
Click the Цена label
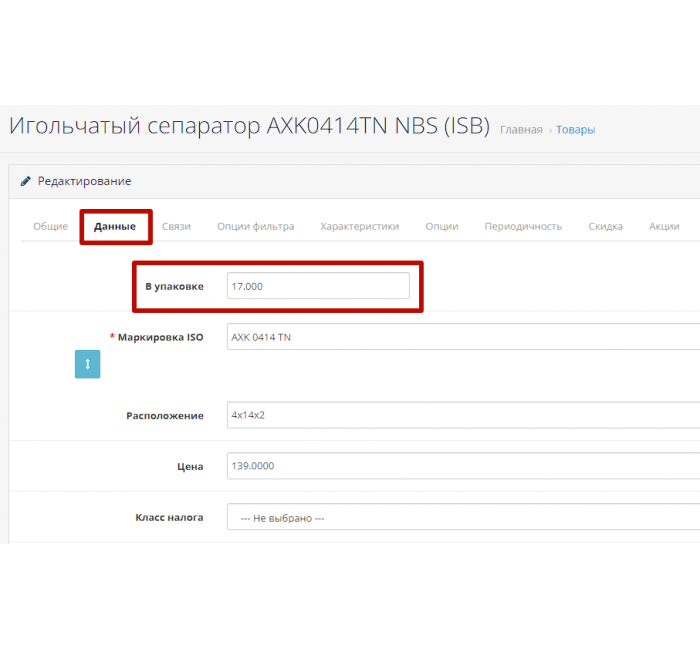tap(190, 467)
